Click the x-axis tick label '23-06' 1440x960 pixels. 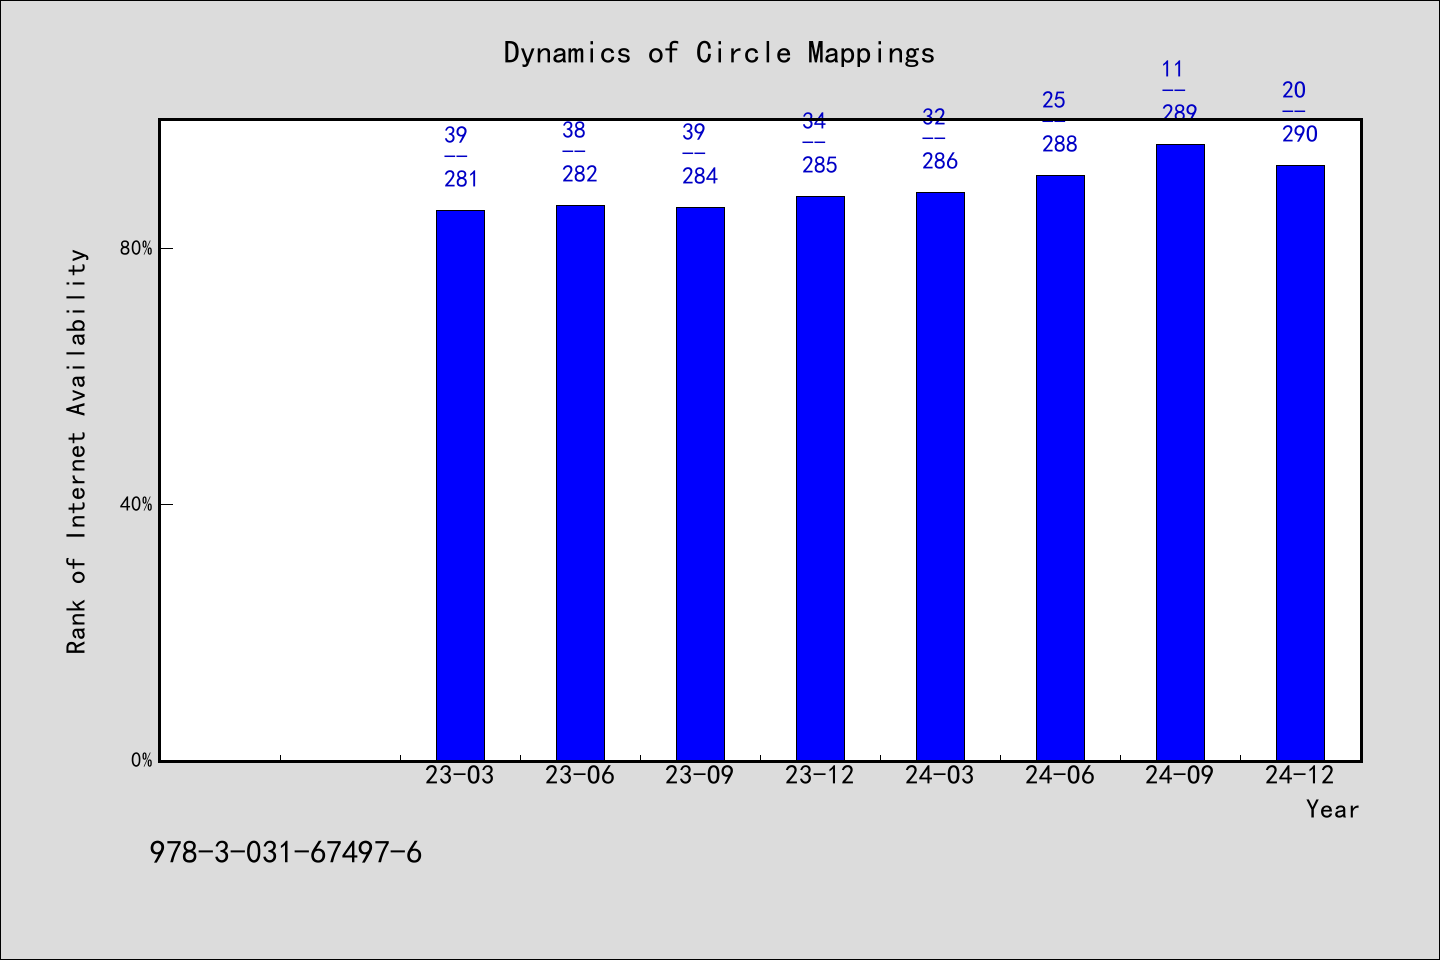tap(580, 775)
